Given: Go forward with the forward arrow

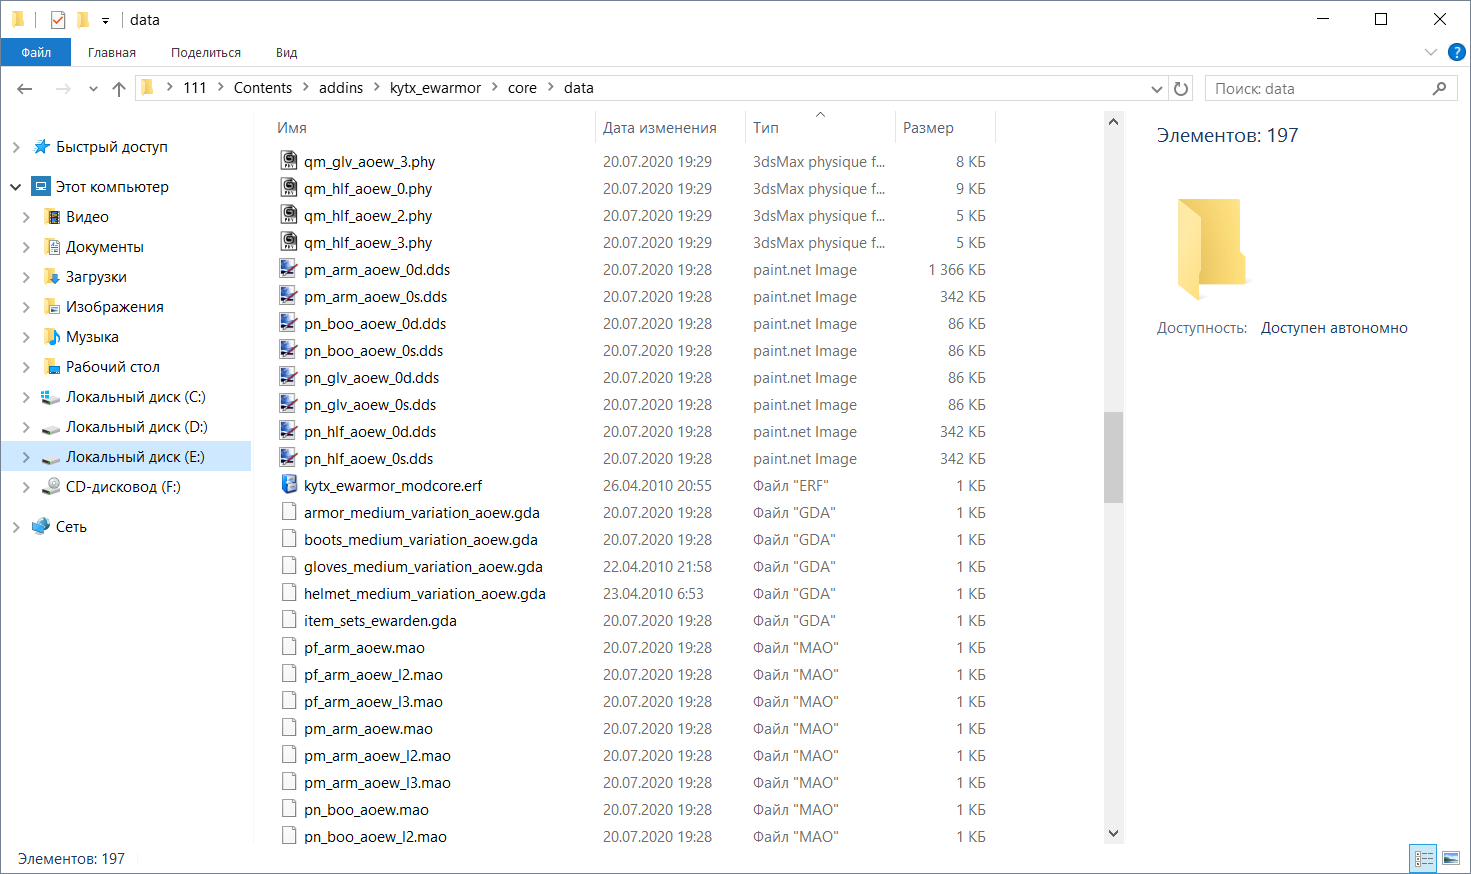Looking at the screenshot, I should pos(63,89).
